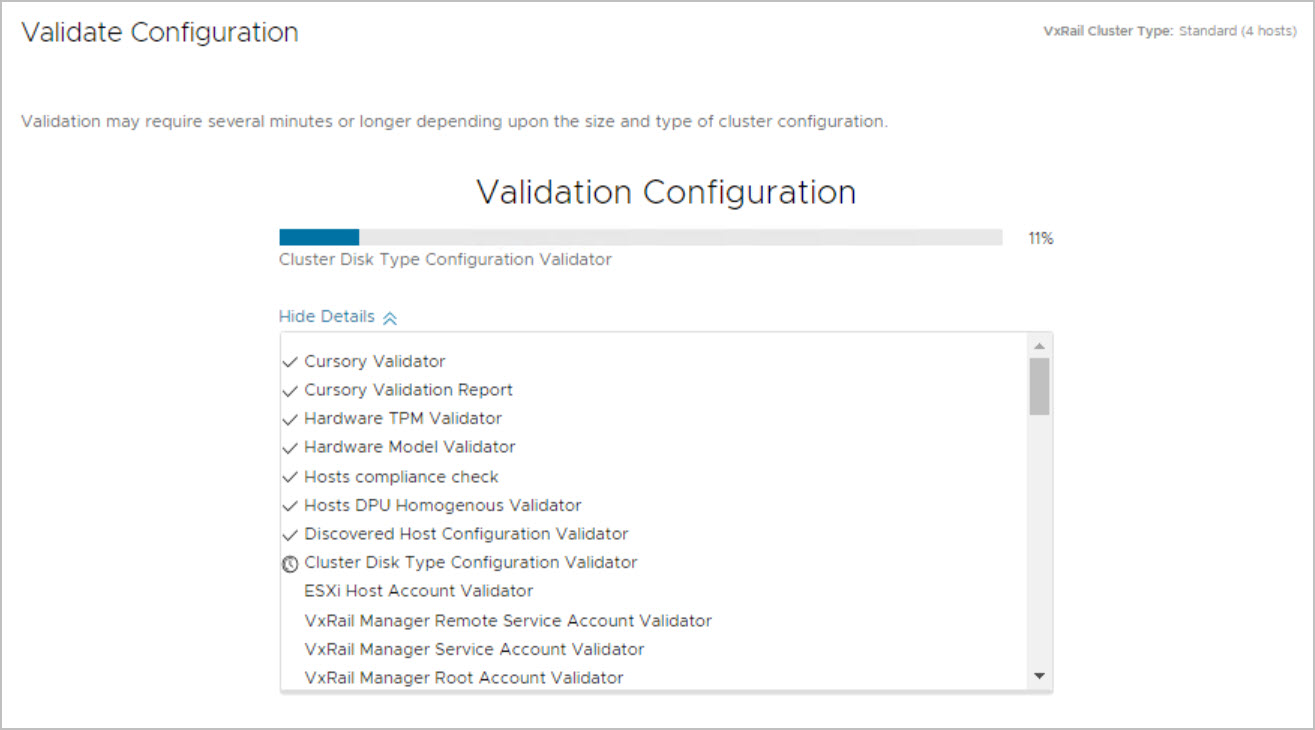Select VxRail Manager Remote Service Account Validator
The height and width of the screenshot is (730, 1315).
(x=508, y=620)
